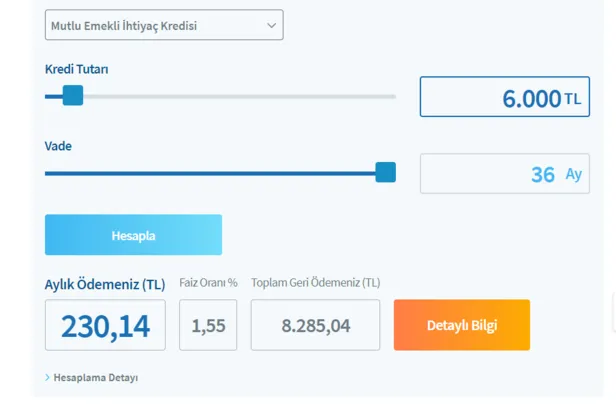Click the Faiz Oranı % label
This screenshot has width=616, height=407.
click(x=208, y=283)
